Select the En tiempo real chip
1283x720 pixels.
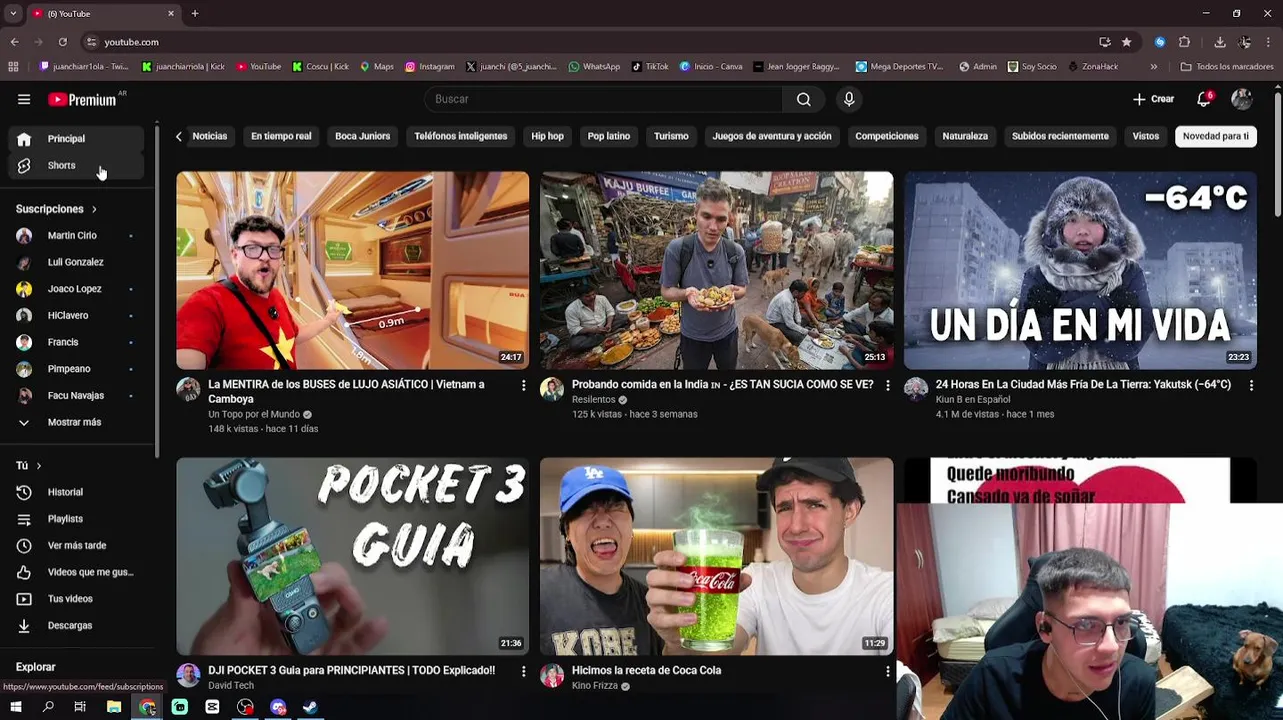pyautogui.click(x=281, y=136)
